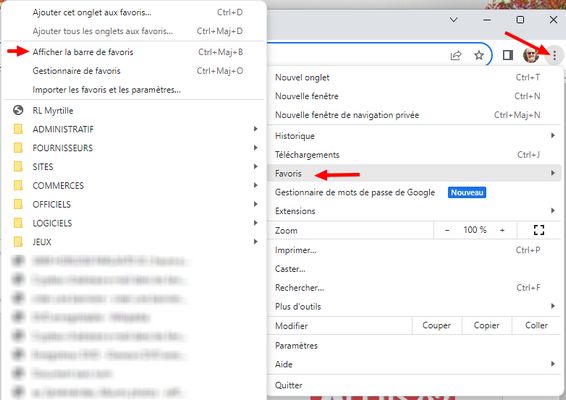The height and width of the screenshot is (400, 566).
Task: Open Paramètres from the menu
Action: (x=414, y=345)
